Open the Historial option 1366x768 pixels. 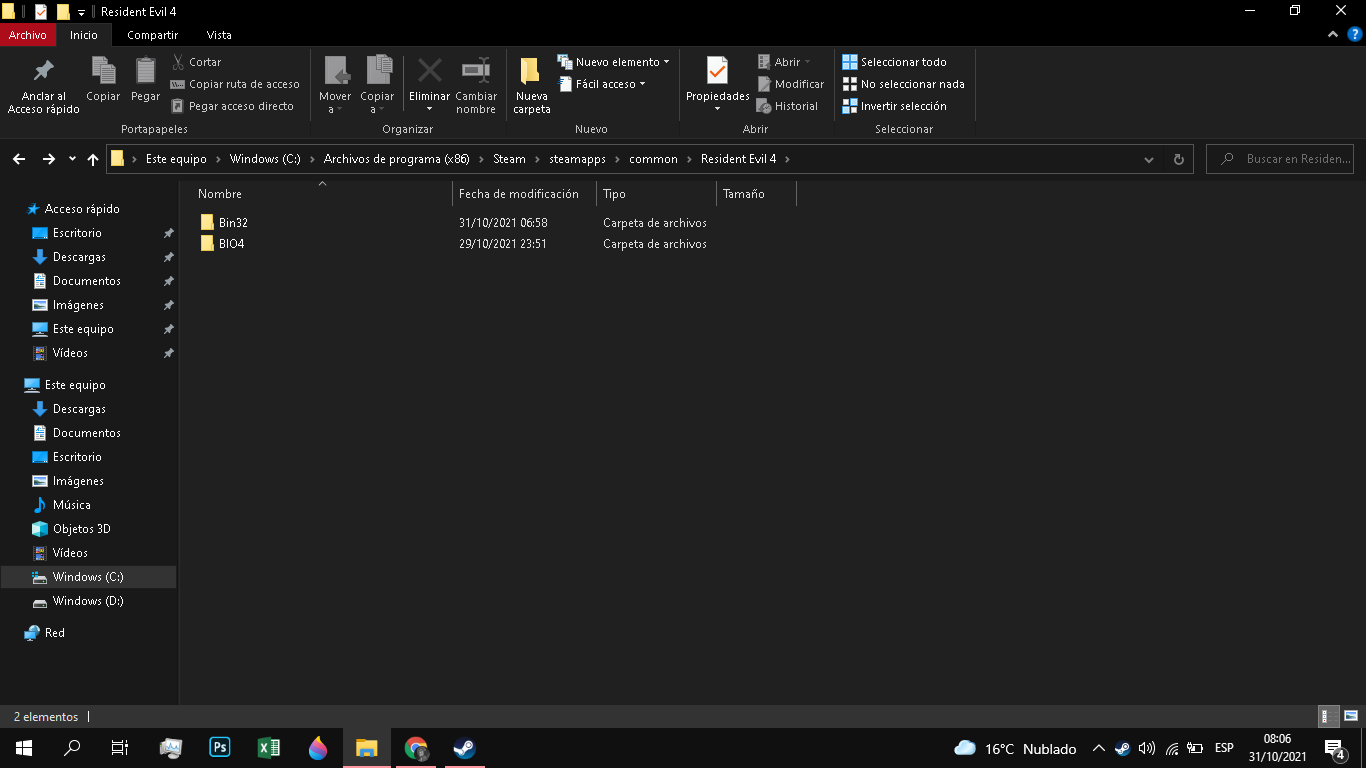point(788,106)
